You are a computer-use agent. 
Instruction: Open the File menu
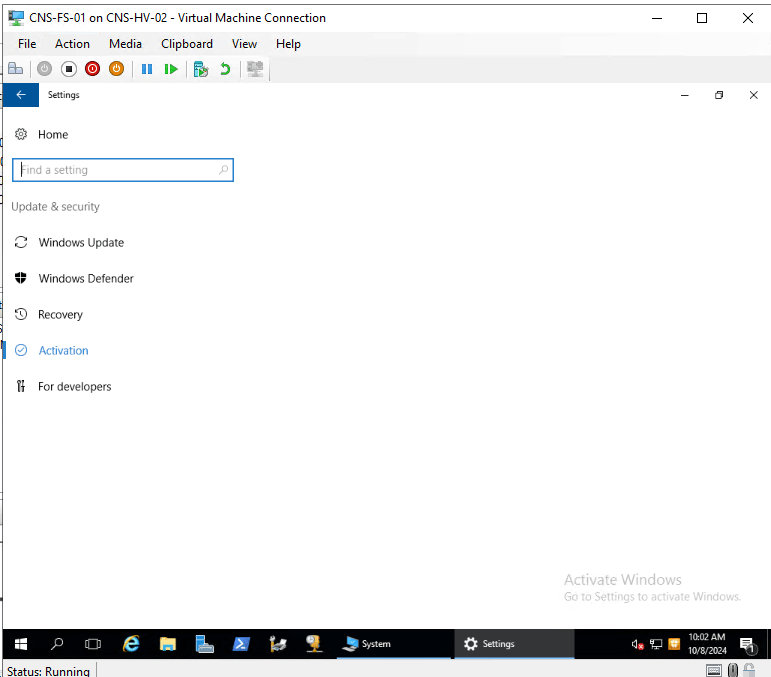[27, 44]
